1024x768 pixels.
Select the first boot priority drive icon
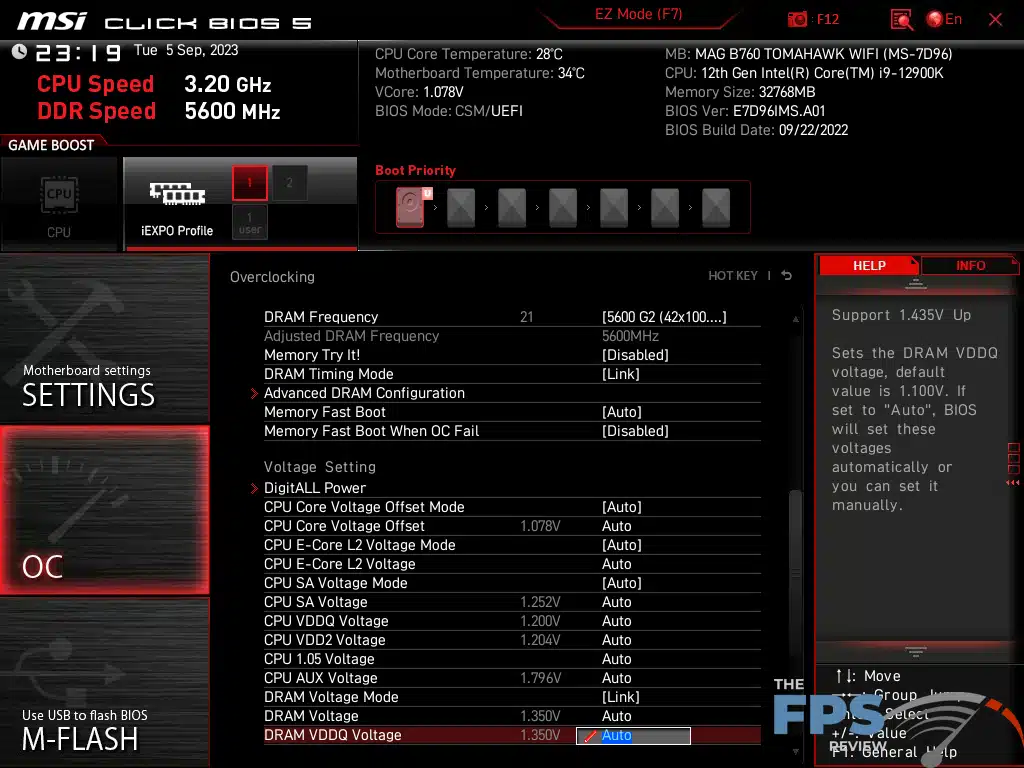pyautogui.click(x=410, y=207)
